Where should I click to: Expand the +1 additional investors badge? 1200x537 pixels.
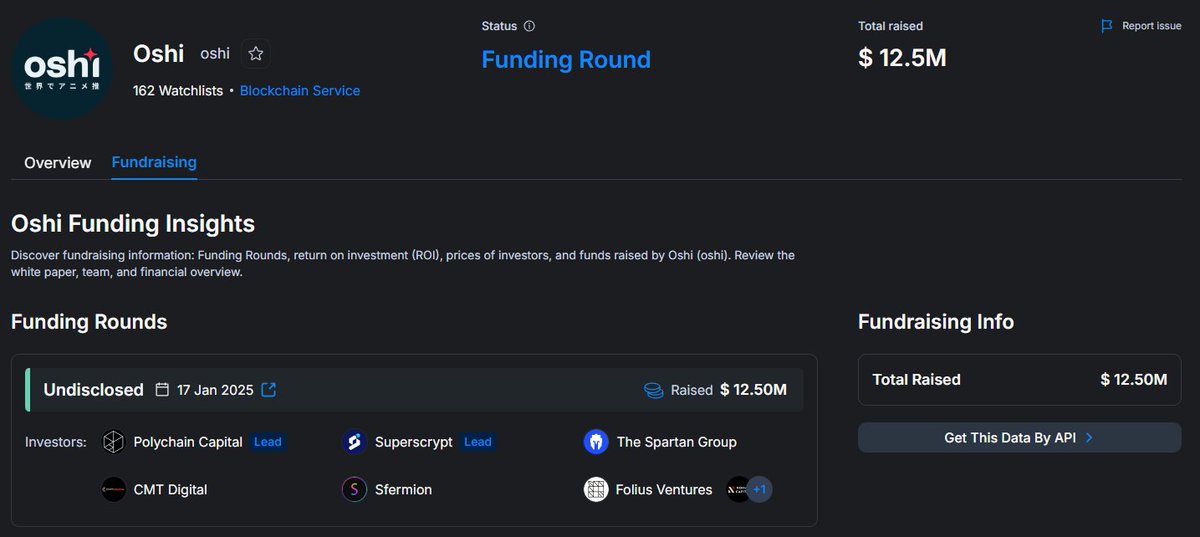(x=759, y=490)
